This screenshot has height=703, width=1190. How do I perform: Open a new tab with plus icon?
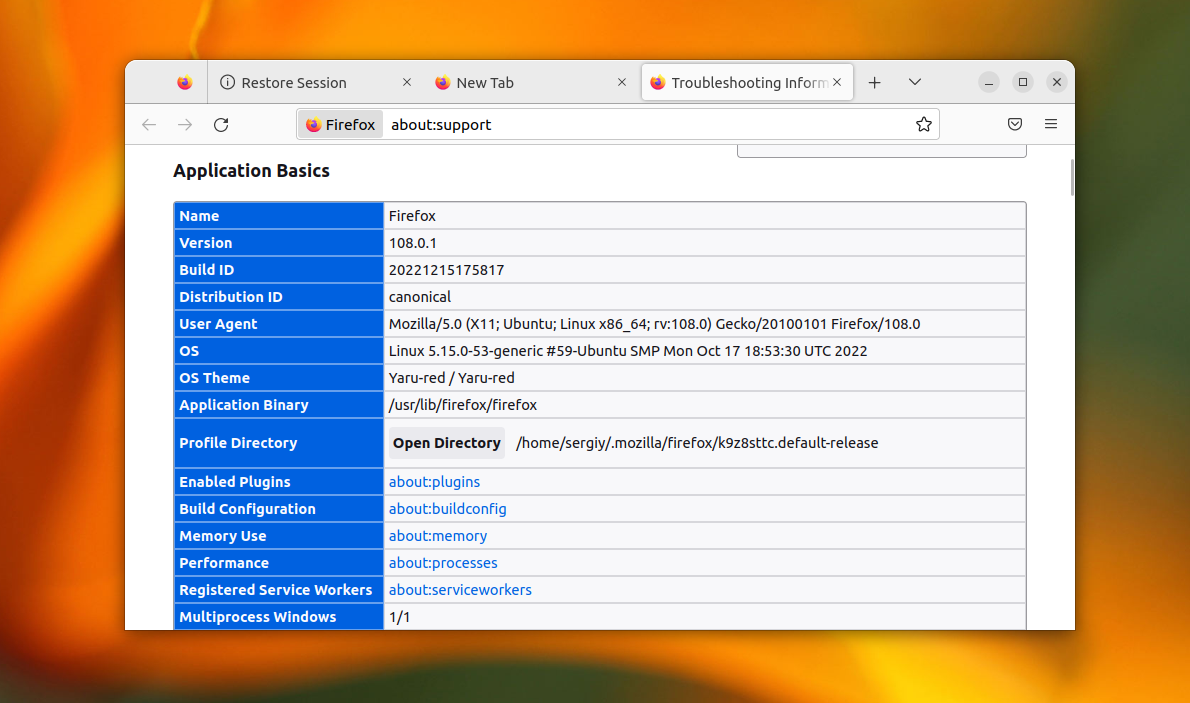tap(874, 83)
